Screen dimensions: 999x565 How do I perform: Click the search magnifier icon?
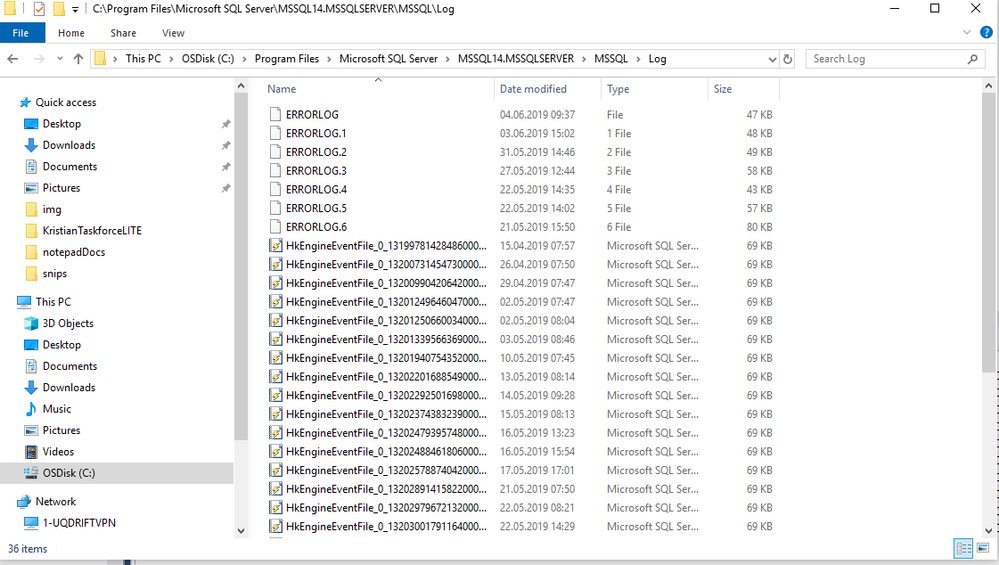972,59
